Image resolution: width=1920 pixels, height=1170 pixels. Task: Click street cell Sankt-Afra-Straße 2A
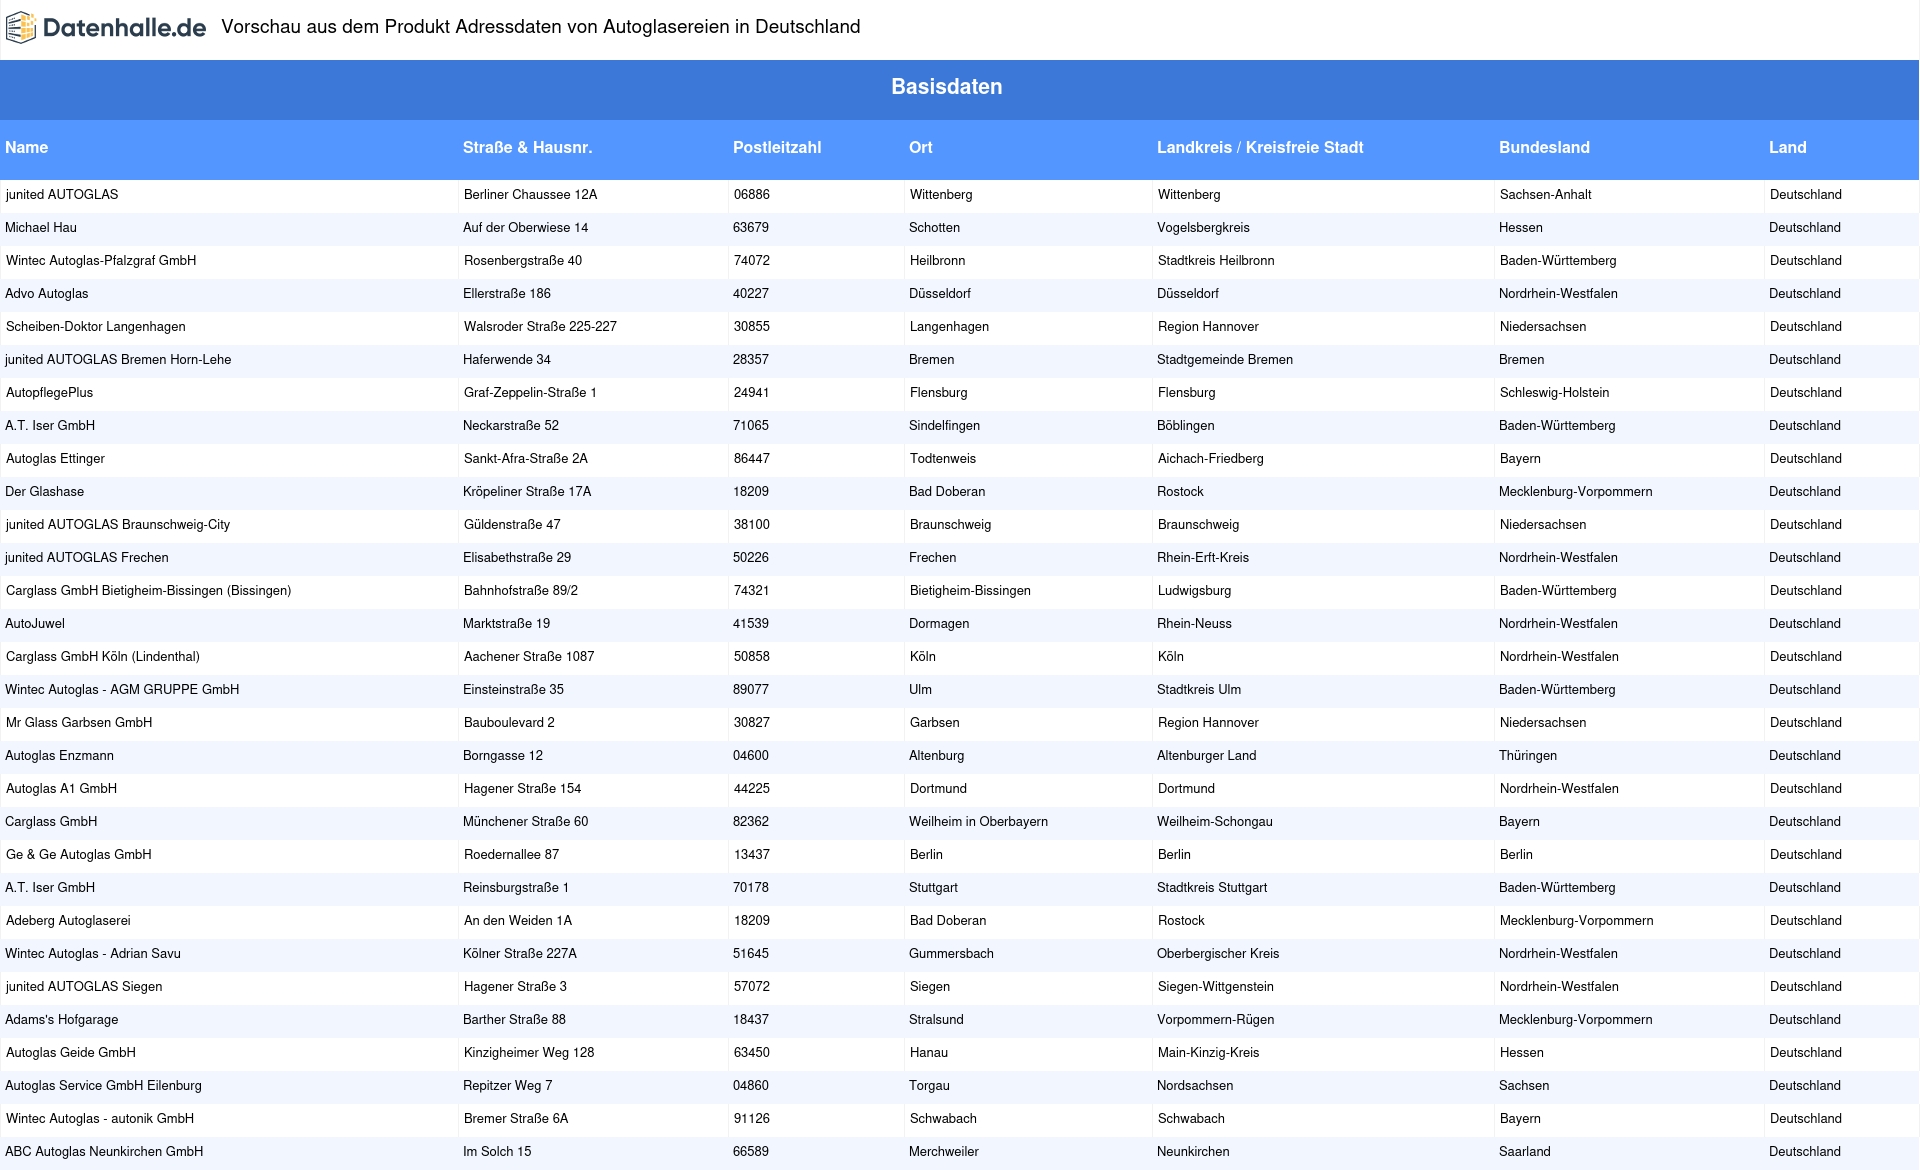click(x=526, y=459)
